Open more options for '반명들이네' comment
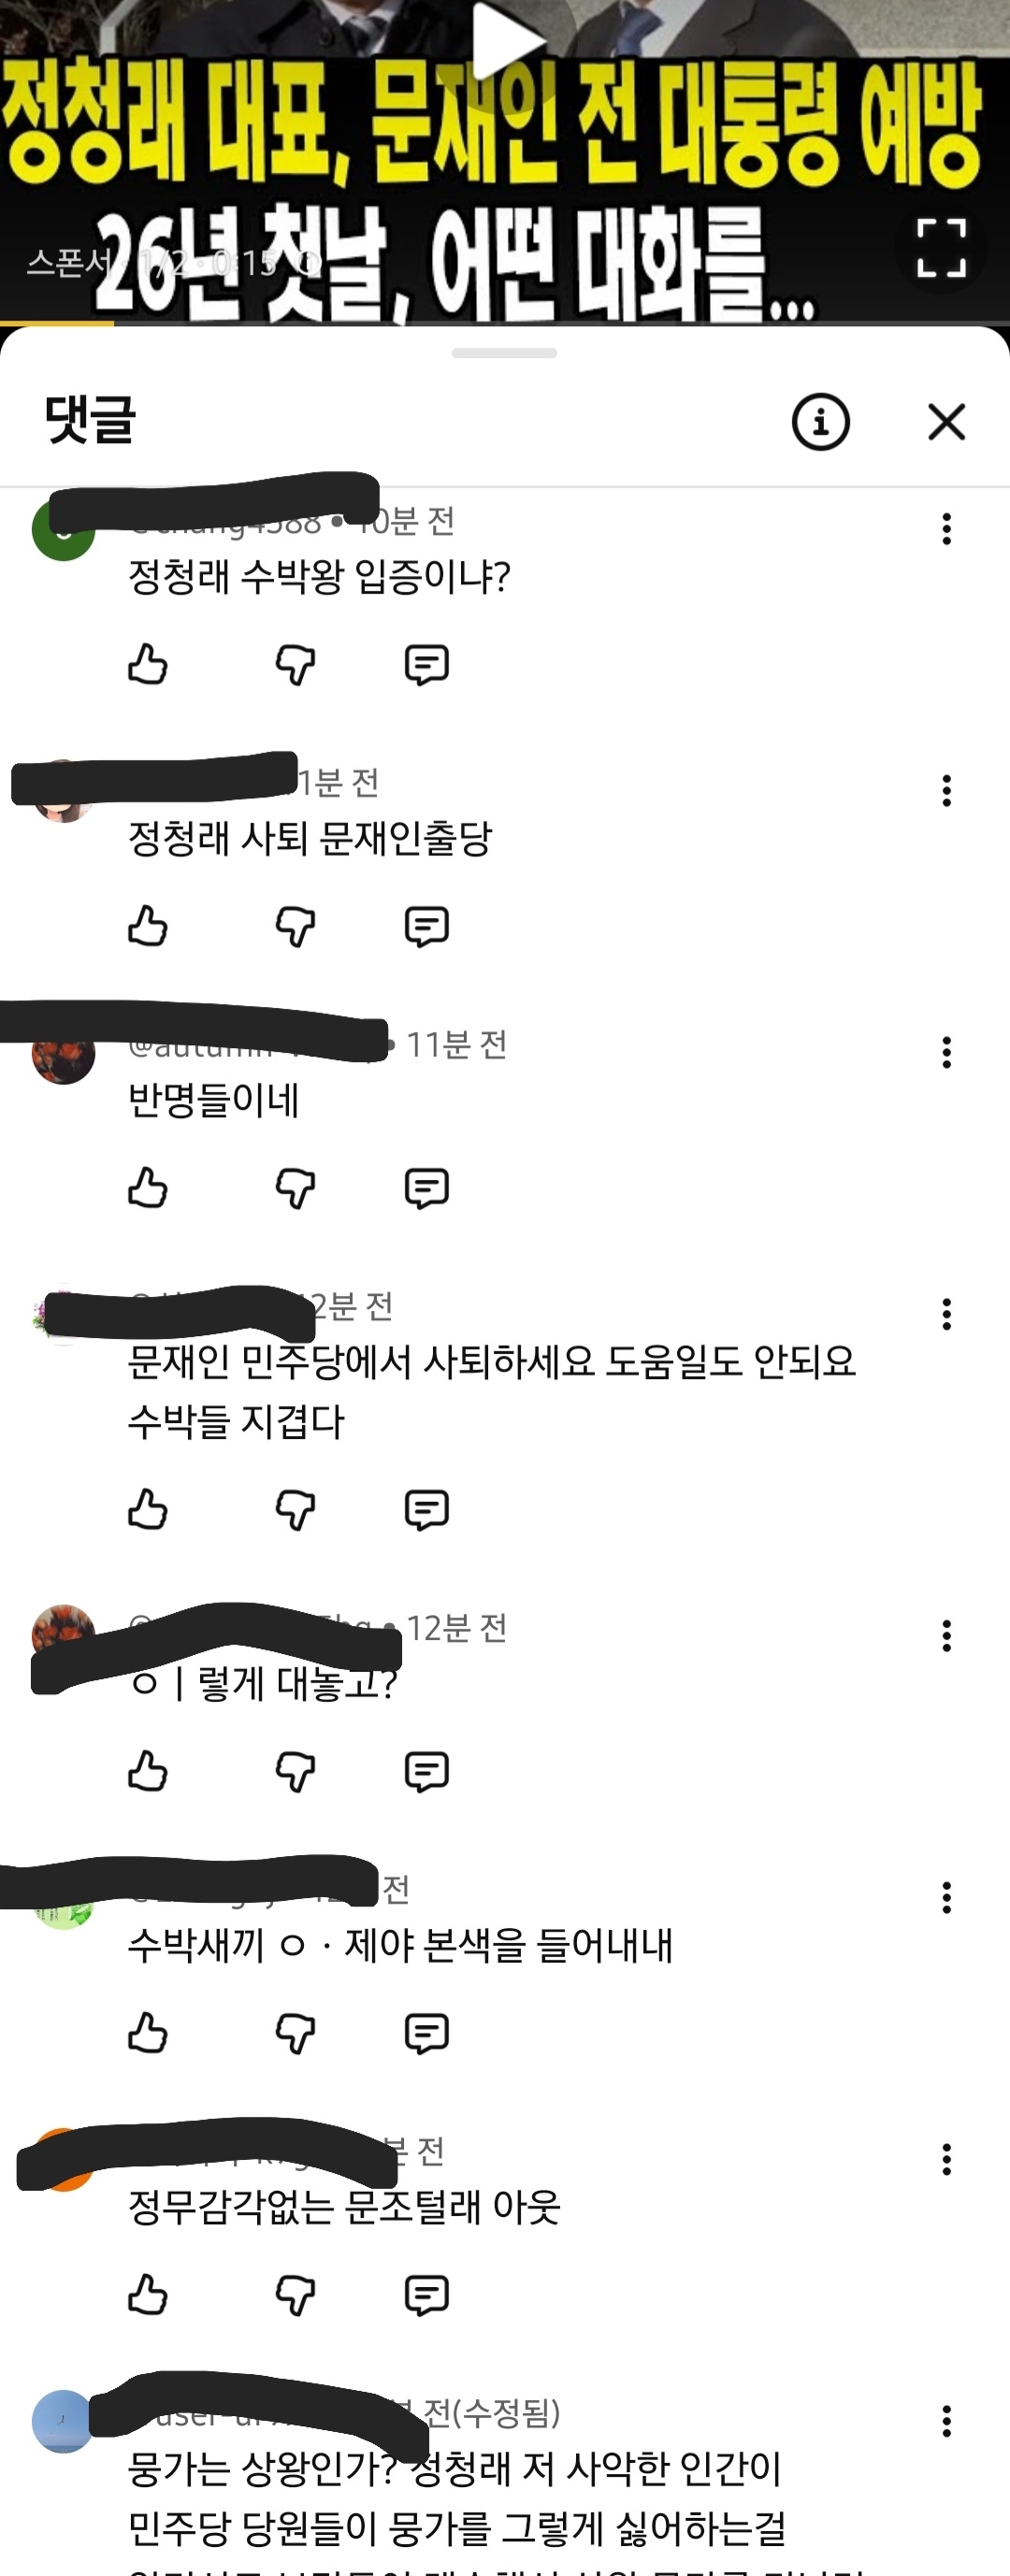Screen dimensions: 1010x2576 pyautogui.click(x=946, y=1052)
